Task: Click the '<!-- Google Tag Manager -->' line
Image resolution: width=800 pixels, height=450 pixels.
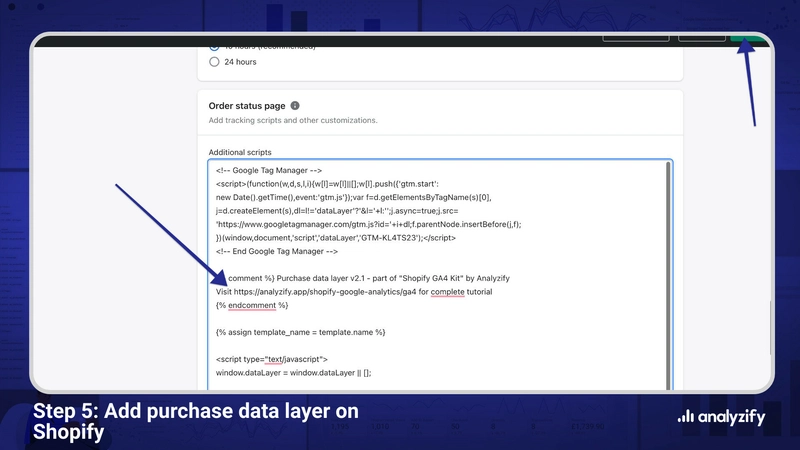Action: tap(269, 170)
